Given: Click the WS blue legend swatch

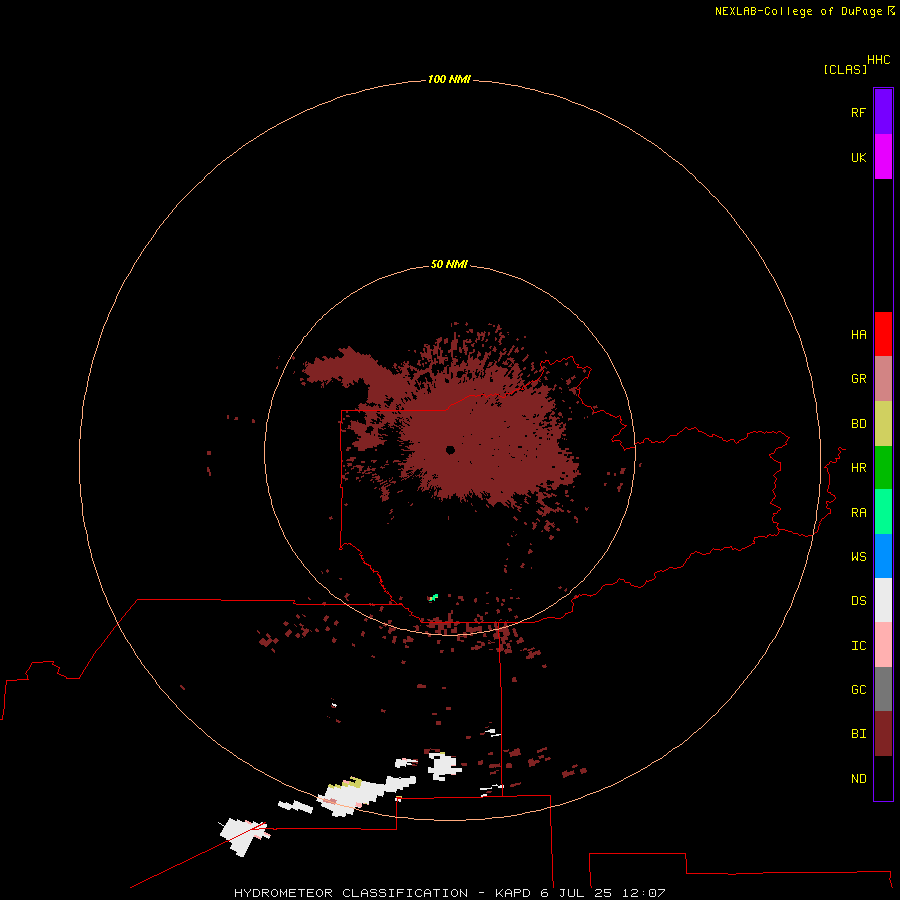Looking at the screenshot, I should click(883, 556).
